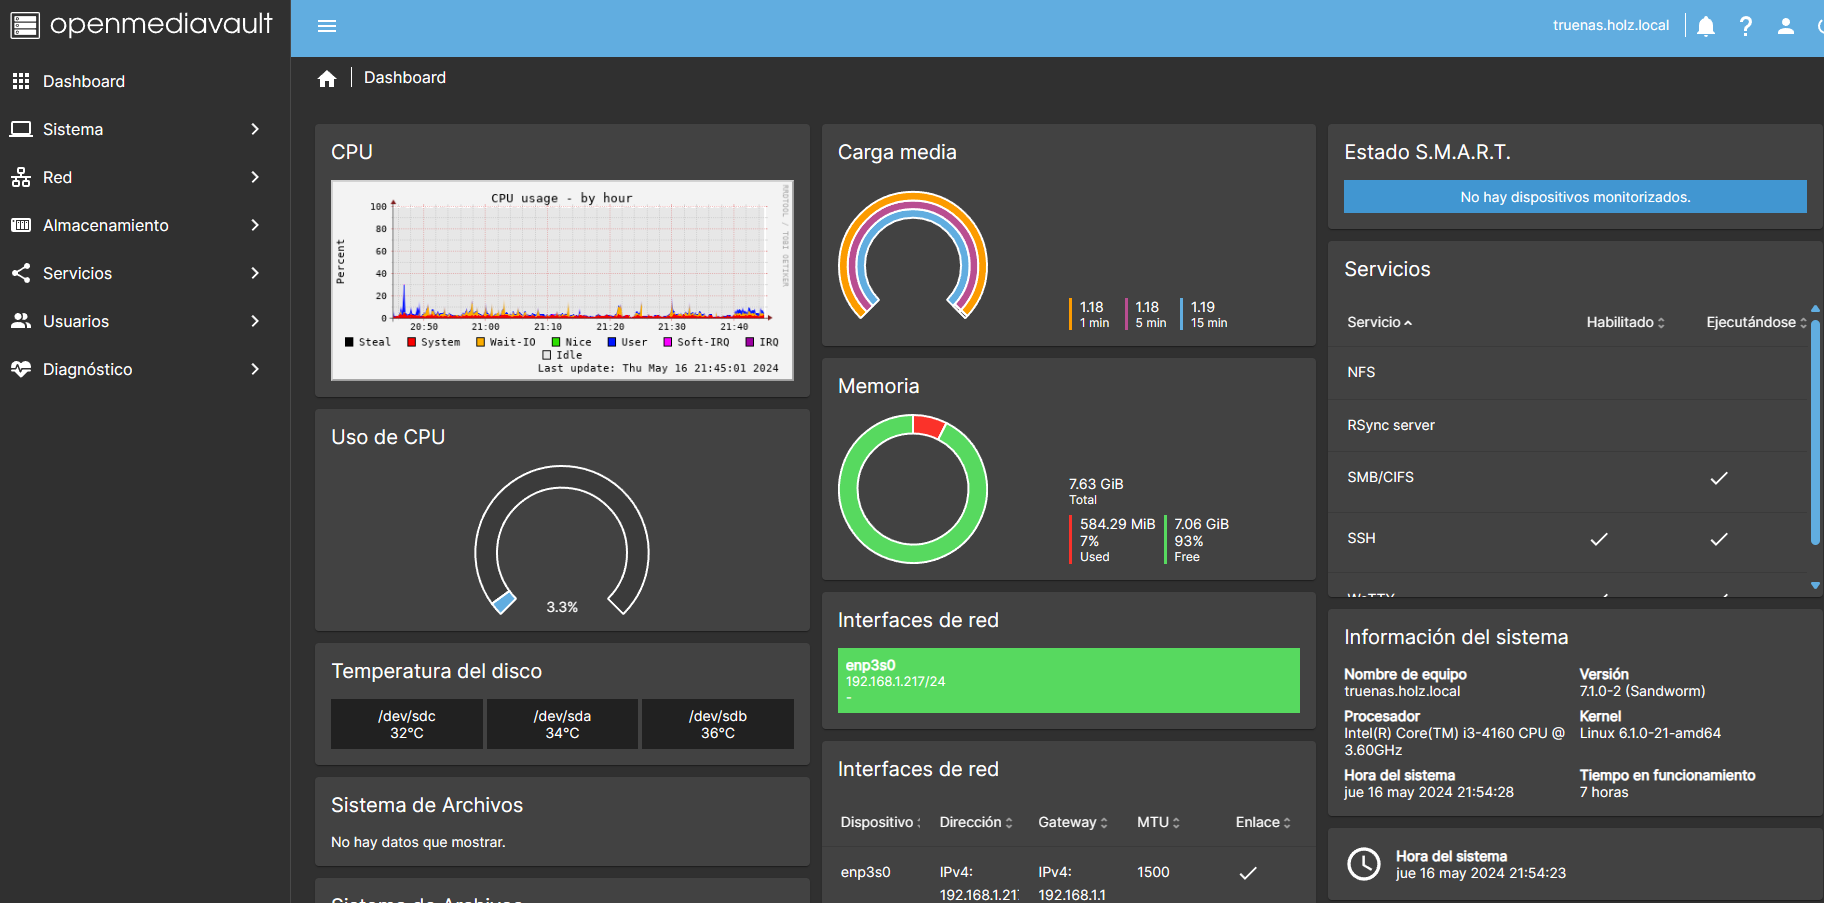Expand the Red menu chevron
The image size is (1824, 903).
(255, 177)
